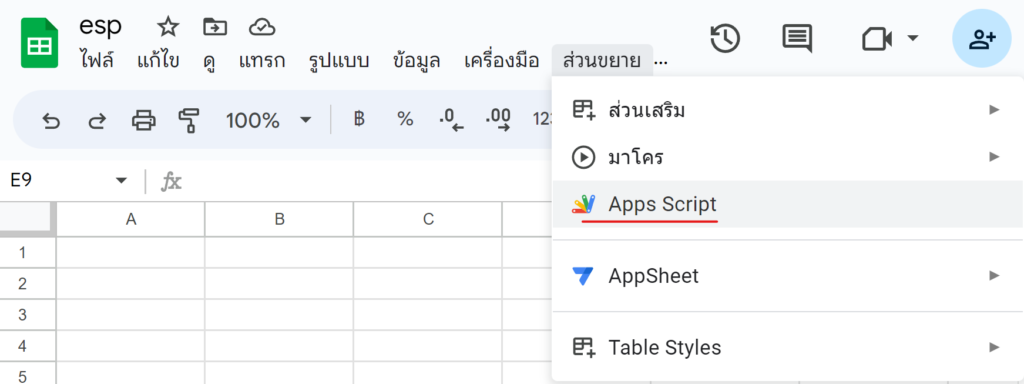This screenshot has height=384, width=1024.
Task: Star the esp spreadsheet
Action: [168, 27]
